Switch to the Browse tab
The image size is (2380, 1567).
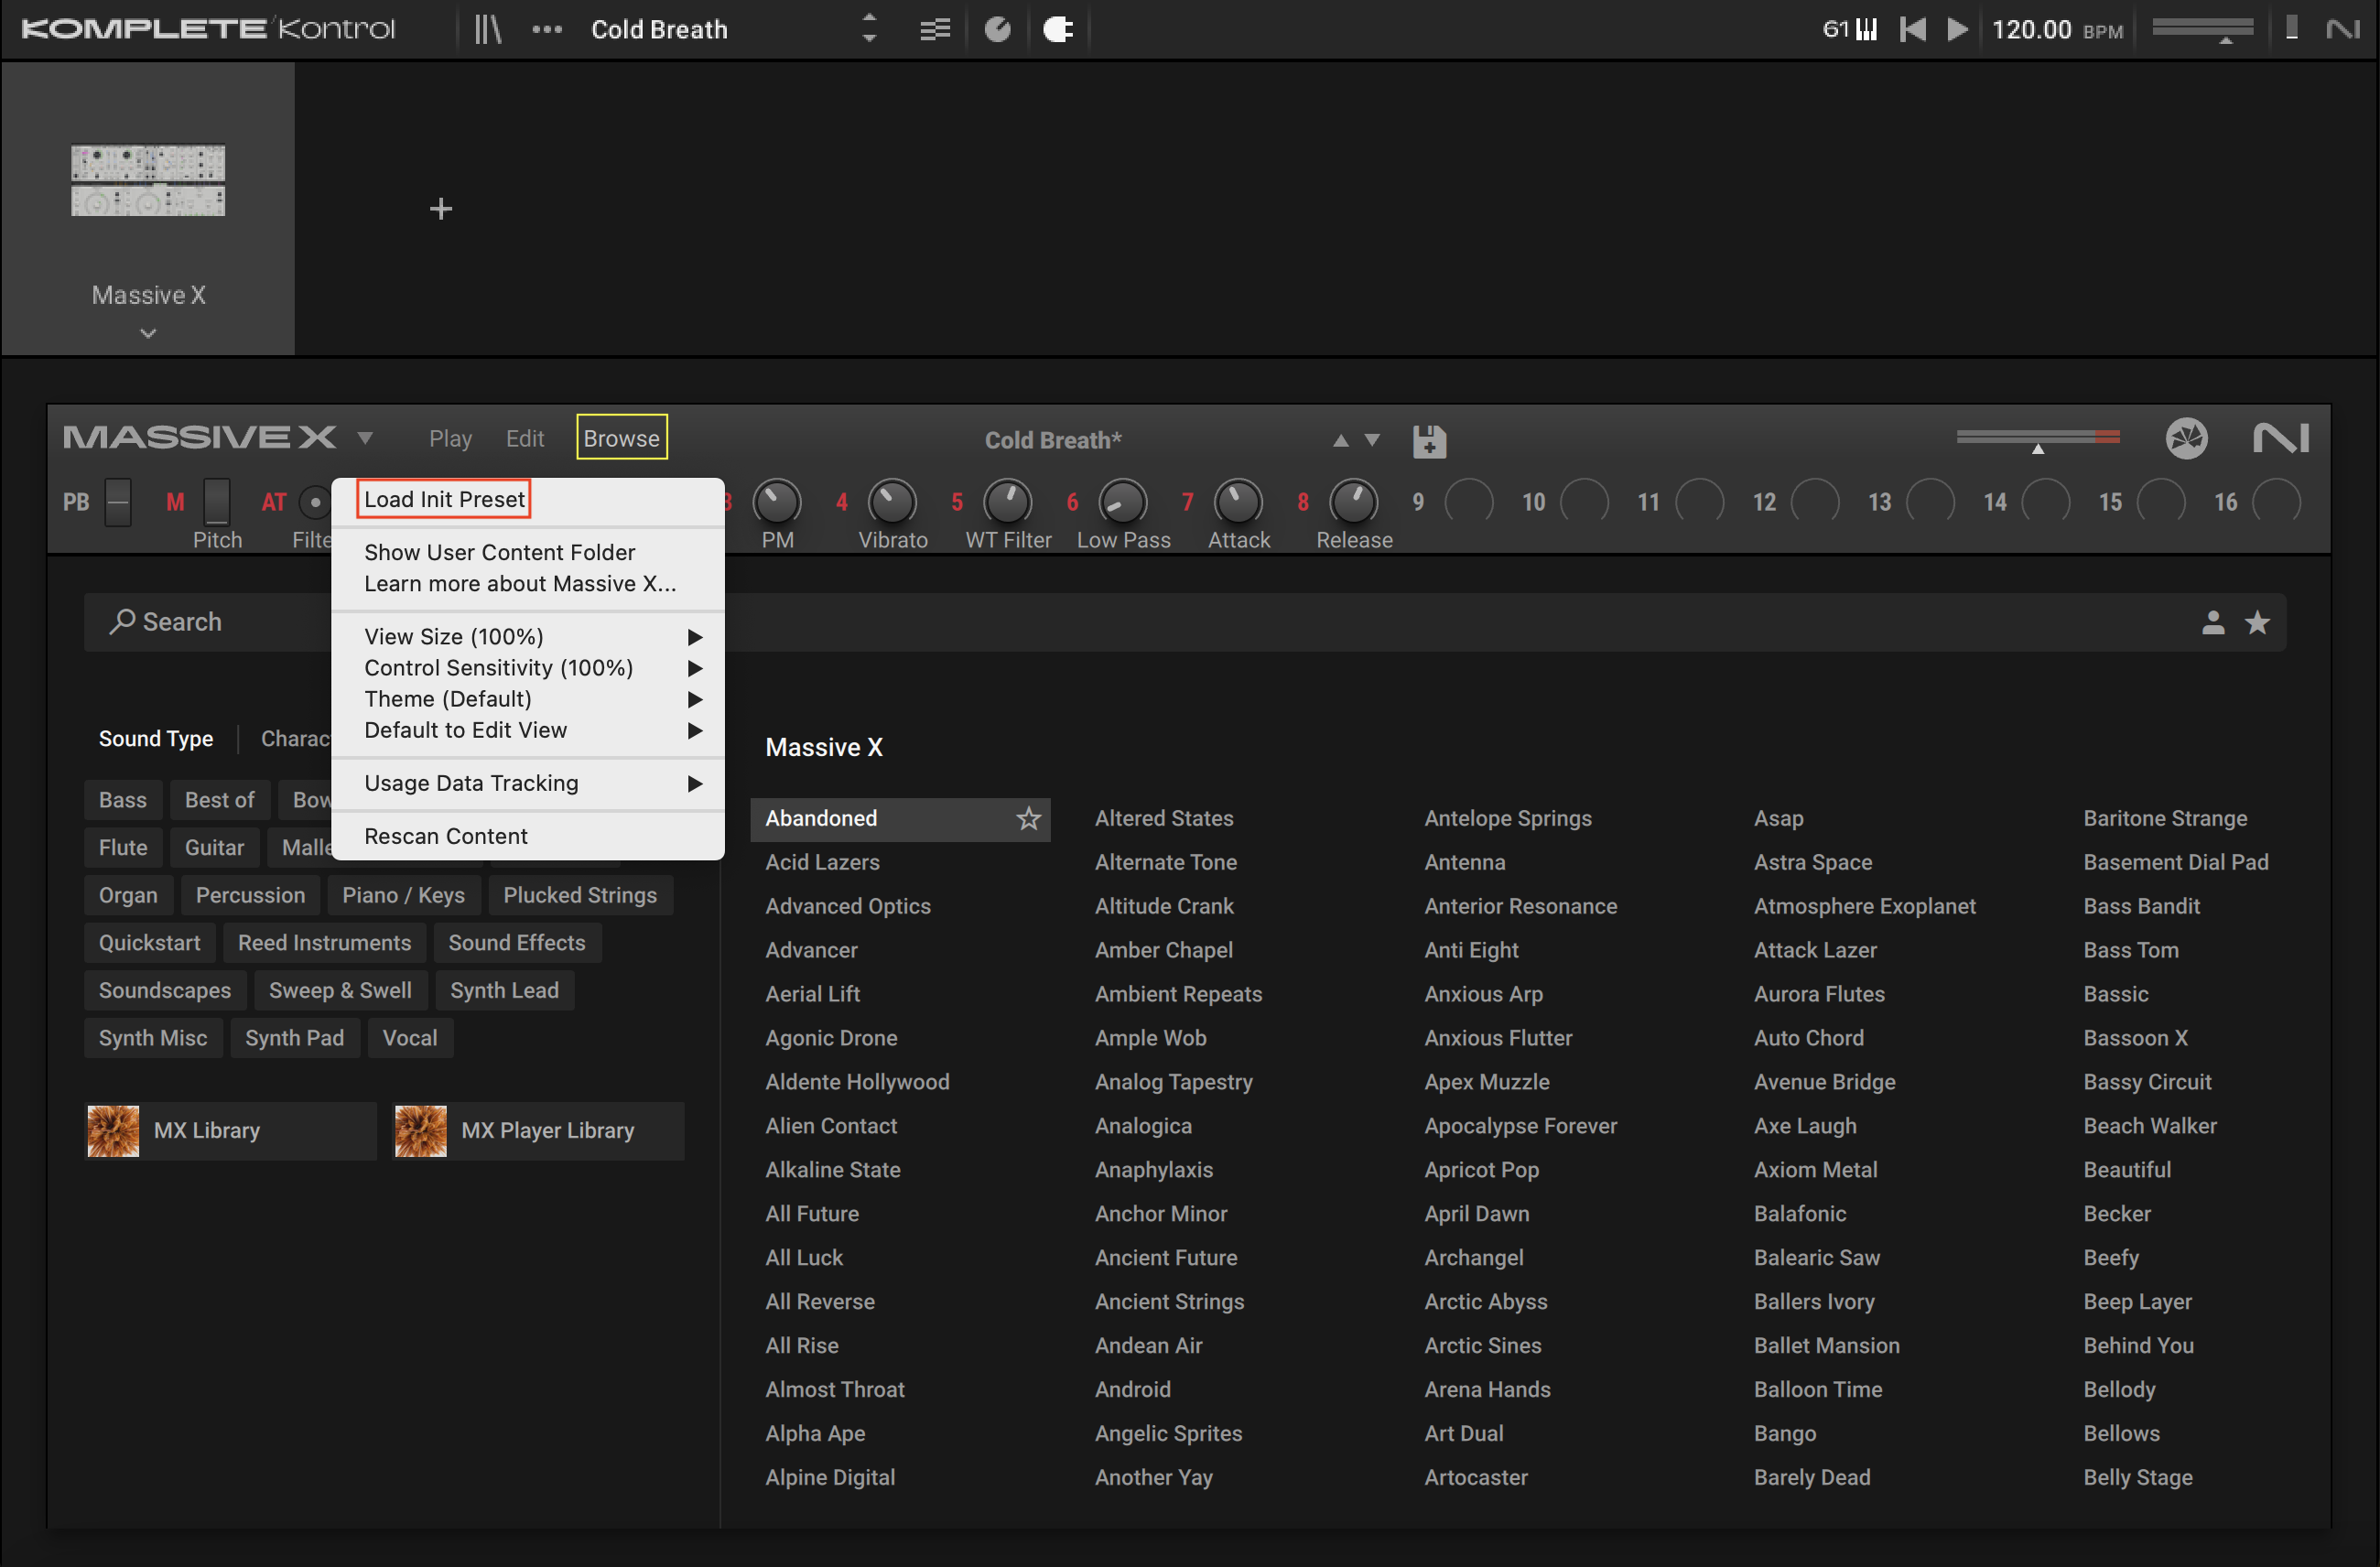pyautogui.click(x=621, y=438)
